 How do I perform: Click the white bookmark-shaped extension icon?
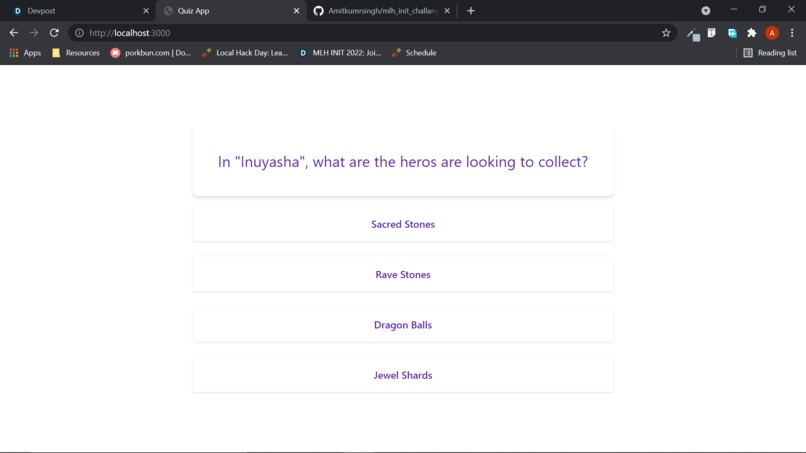[x=711, y=33]
